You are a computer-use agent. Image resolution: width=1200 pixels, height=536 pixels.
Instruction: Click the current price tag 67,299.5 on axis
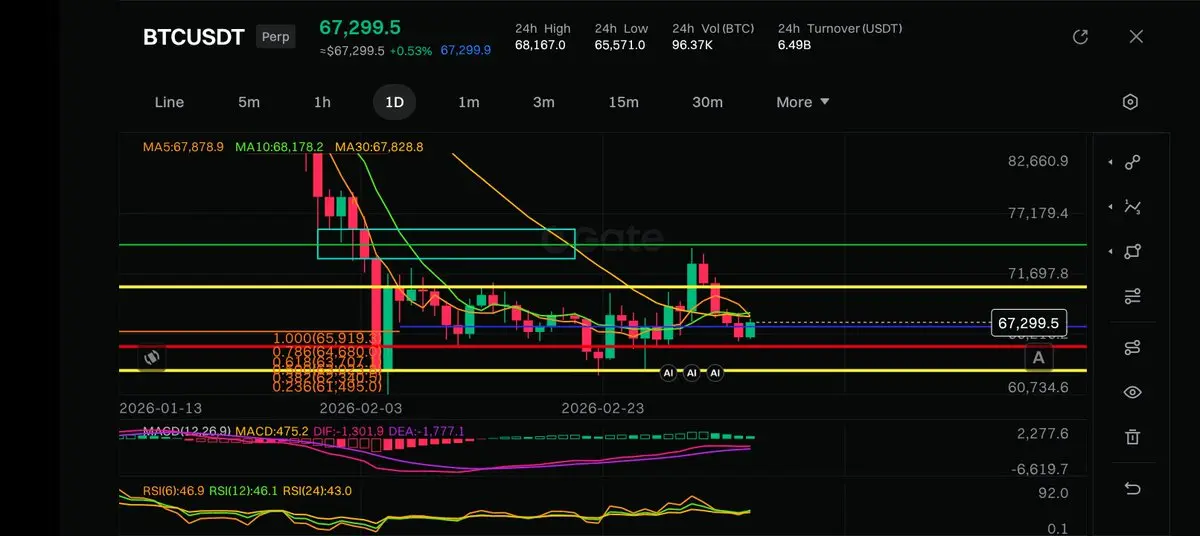click(x=1029, y=323)
